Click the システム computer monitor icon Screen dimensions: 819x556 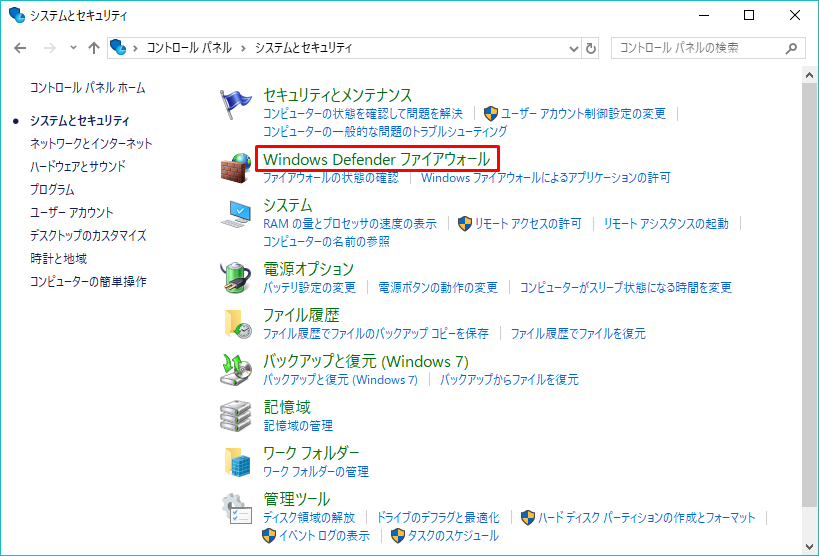[x=236, y=214]
